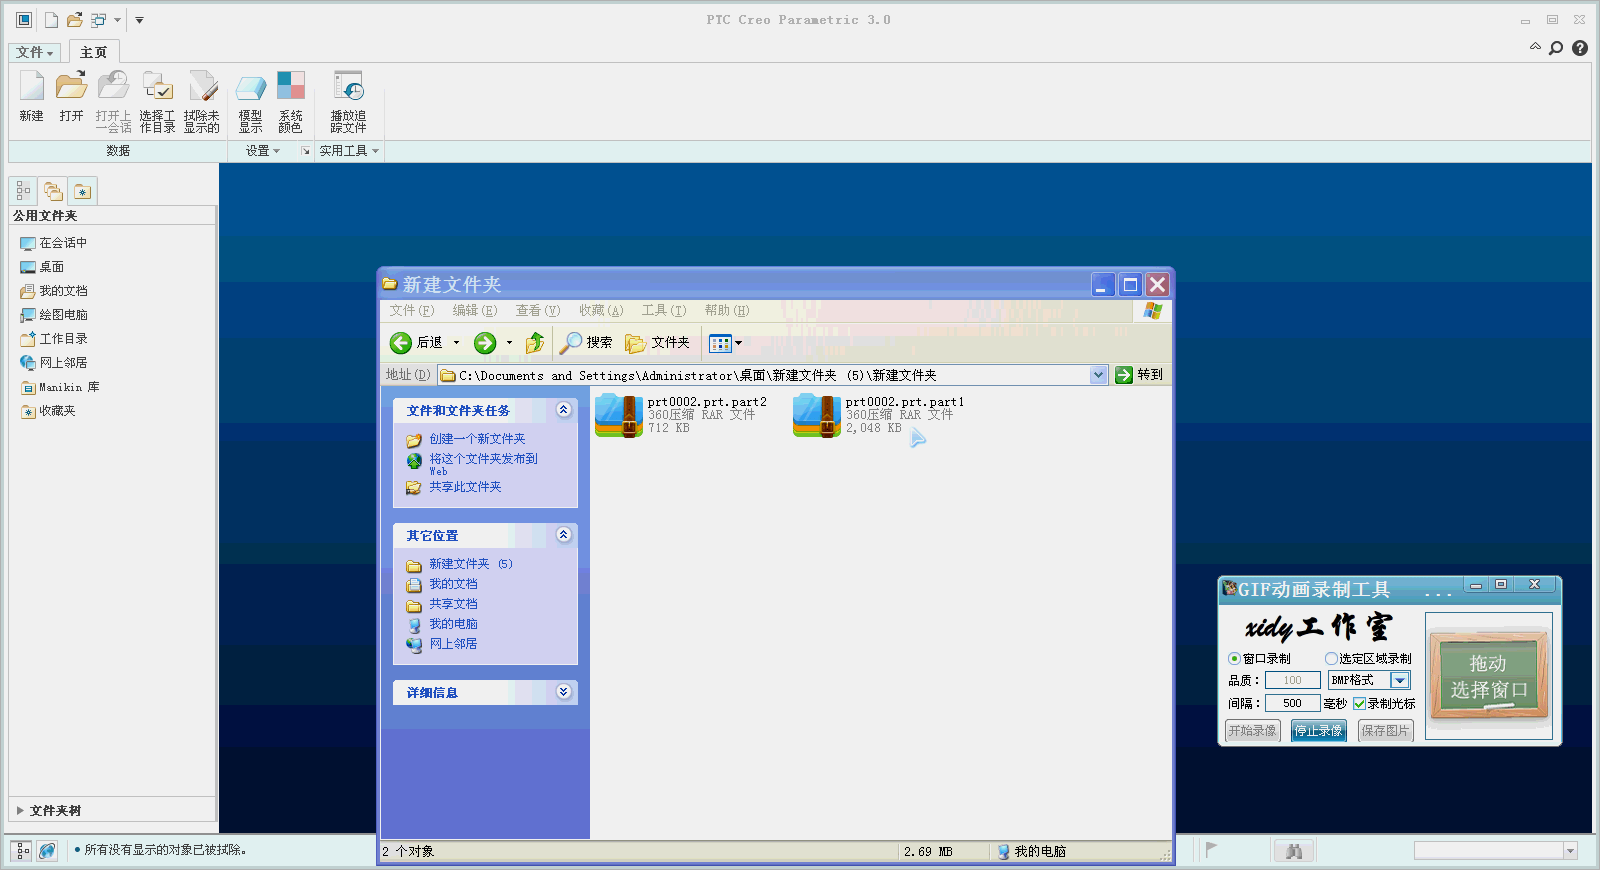Click Erase Not Displayed (拭除未显示的) icon
Viewport: 1600px width, 870px height.
point(202,101)
